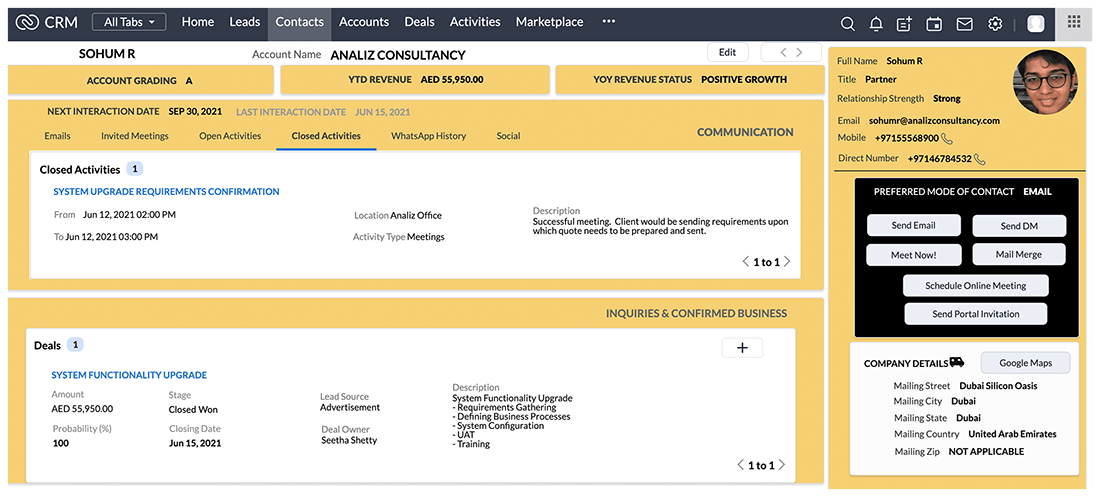
Task: Click the Zoho CRM logo icon
Action: pyautogui.click(x=27, y=22)
